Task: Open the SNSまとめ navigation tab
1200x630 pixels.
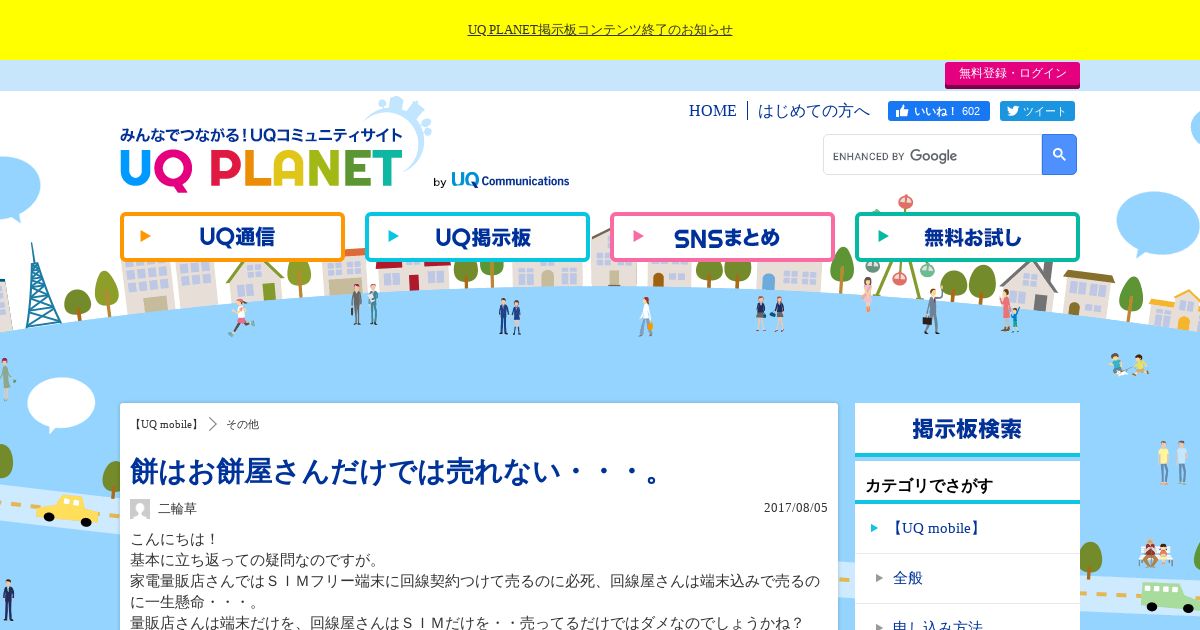Action: point(722,237)
